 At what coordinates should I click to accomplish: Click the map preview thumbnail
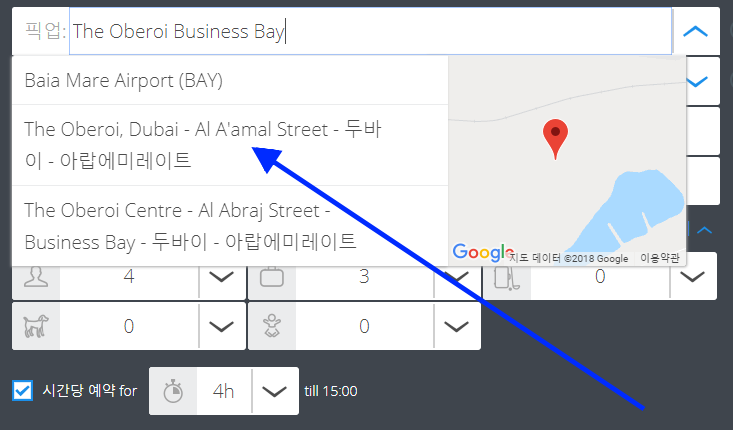(x=567, y=161)
